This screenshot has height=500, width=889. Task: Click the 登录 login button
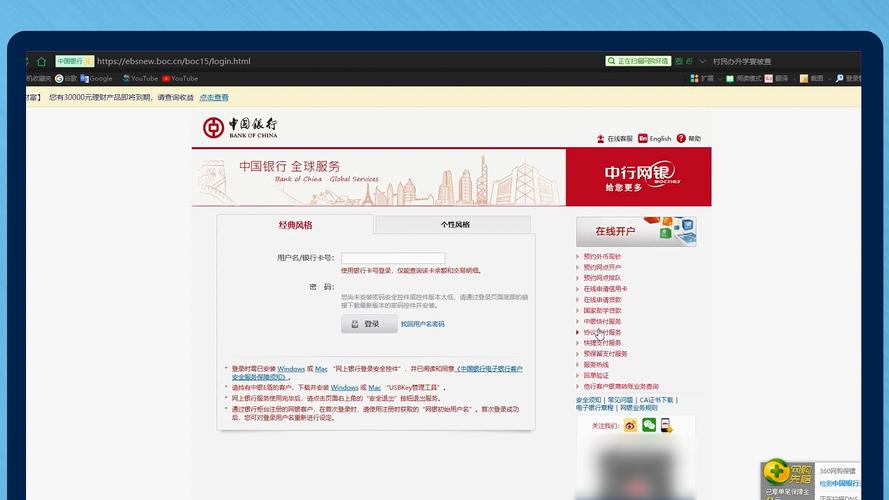pyautogui.click(x=369, y=324)
